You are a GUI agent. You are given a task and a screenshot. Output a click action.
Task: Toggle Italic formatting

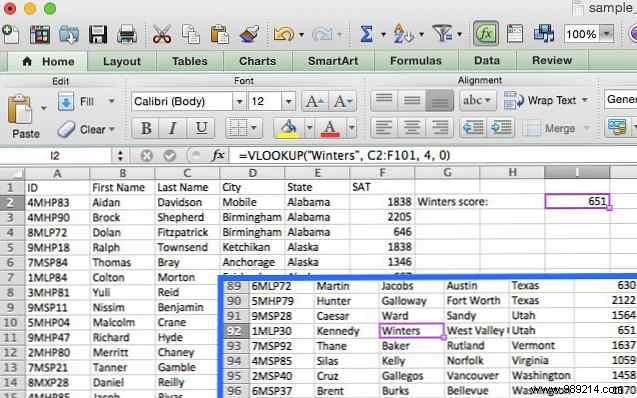pos(172,128)
